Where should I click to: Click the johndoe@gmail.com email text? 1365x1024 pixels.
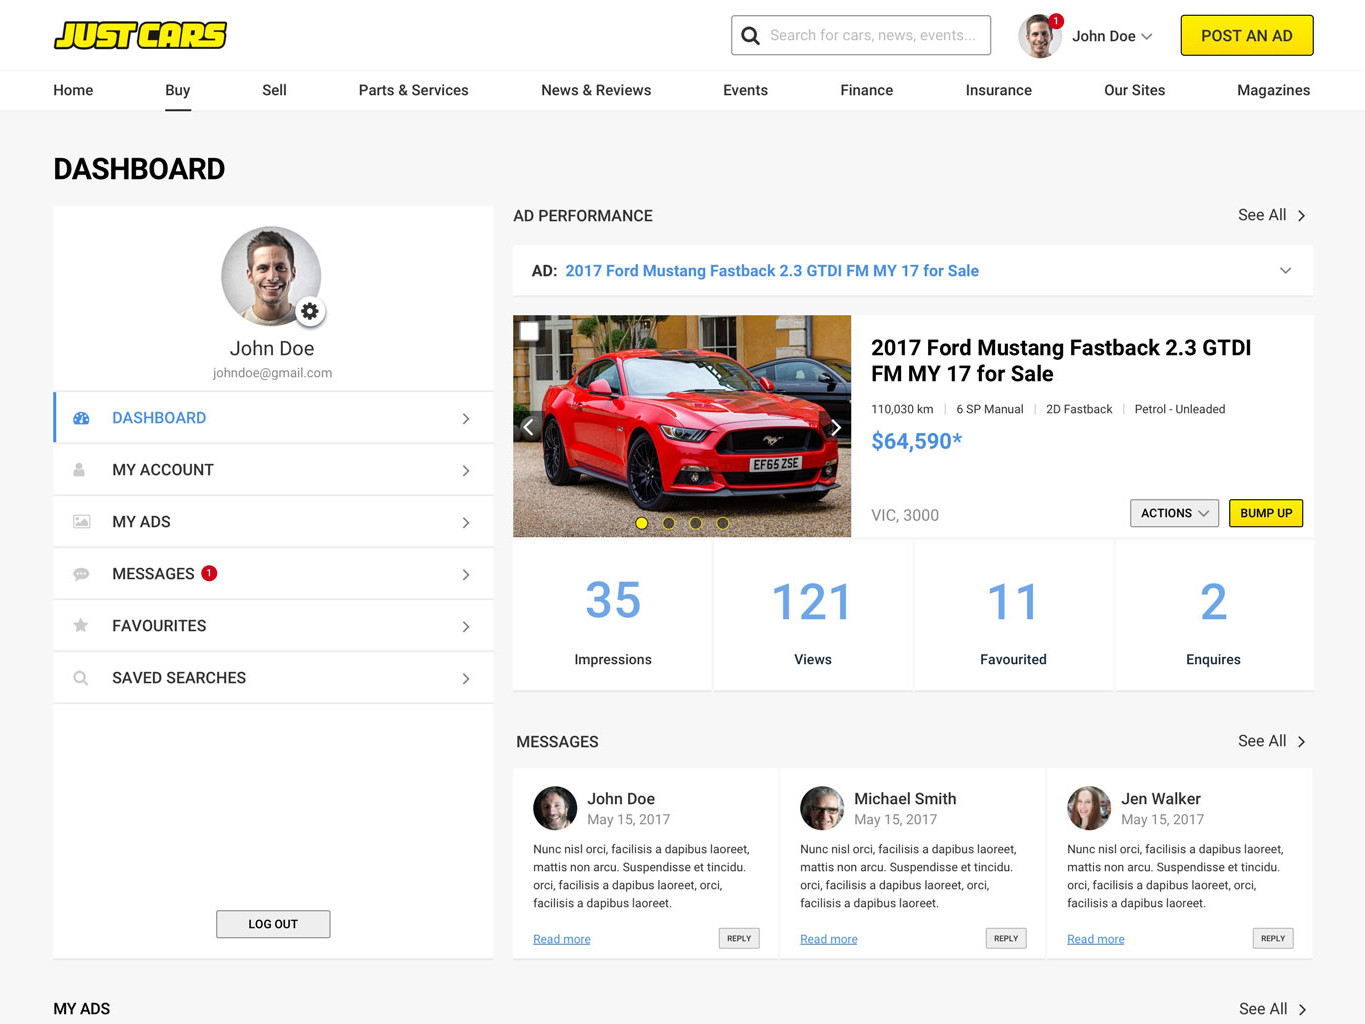272,373
